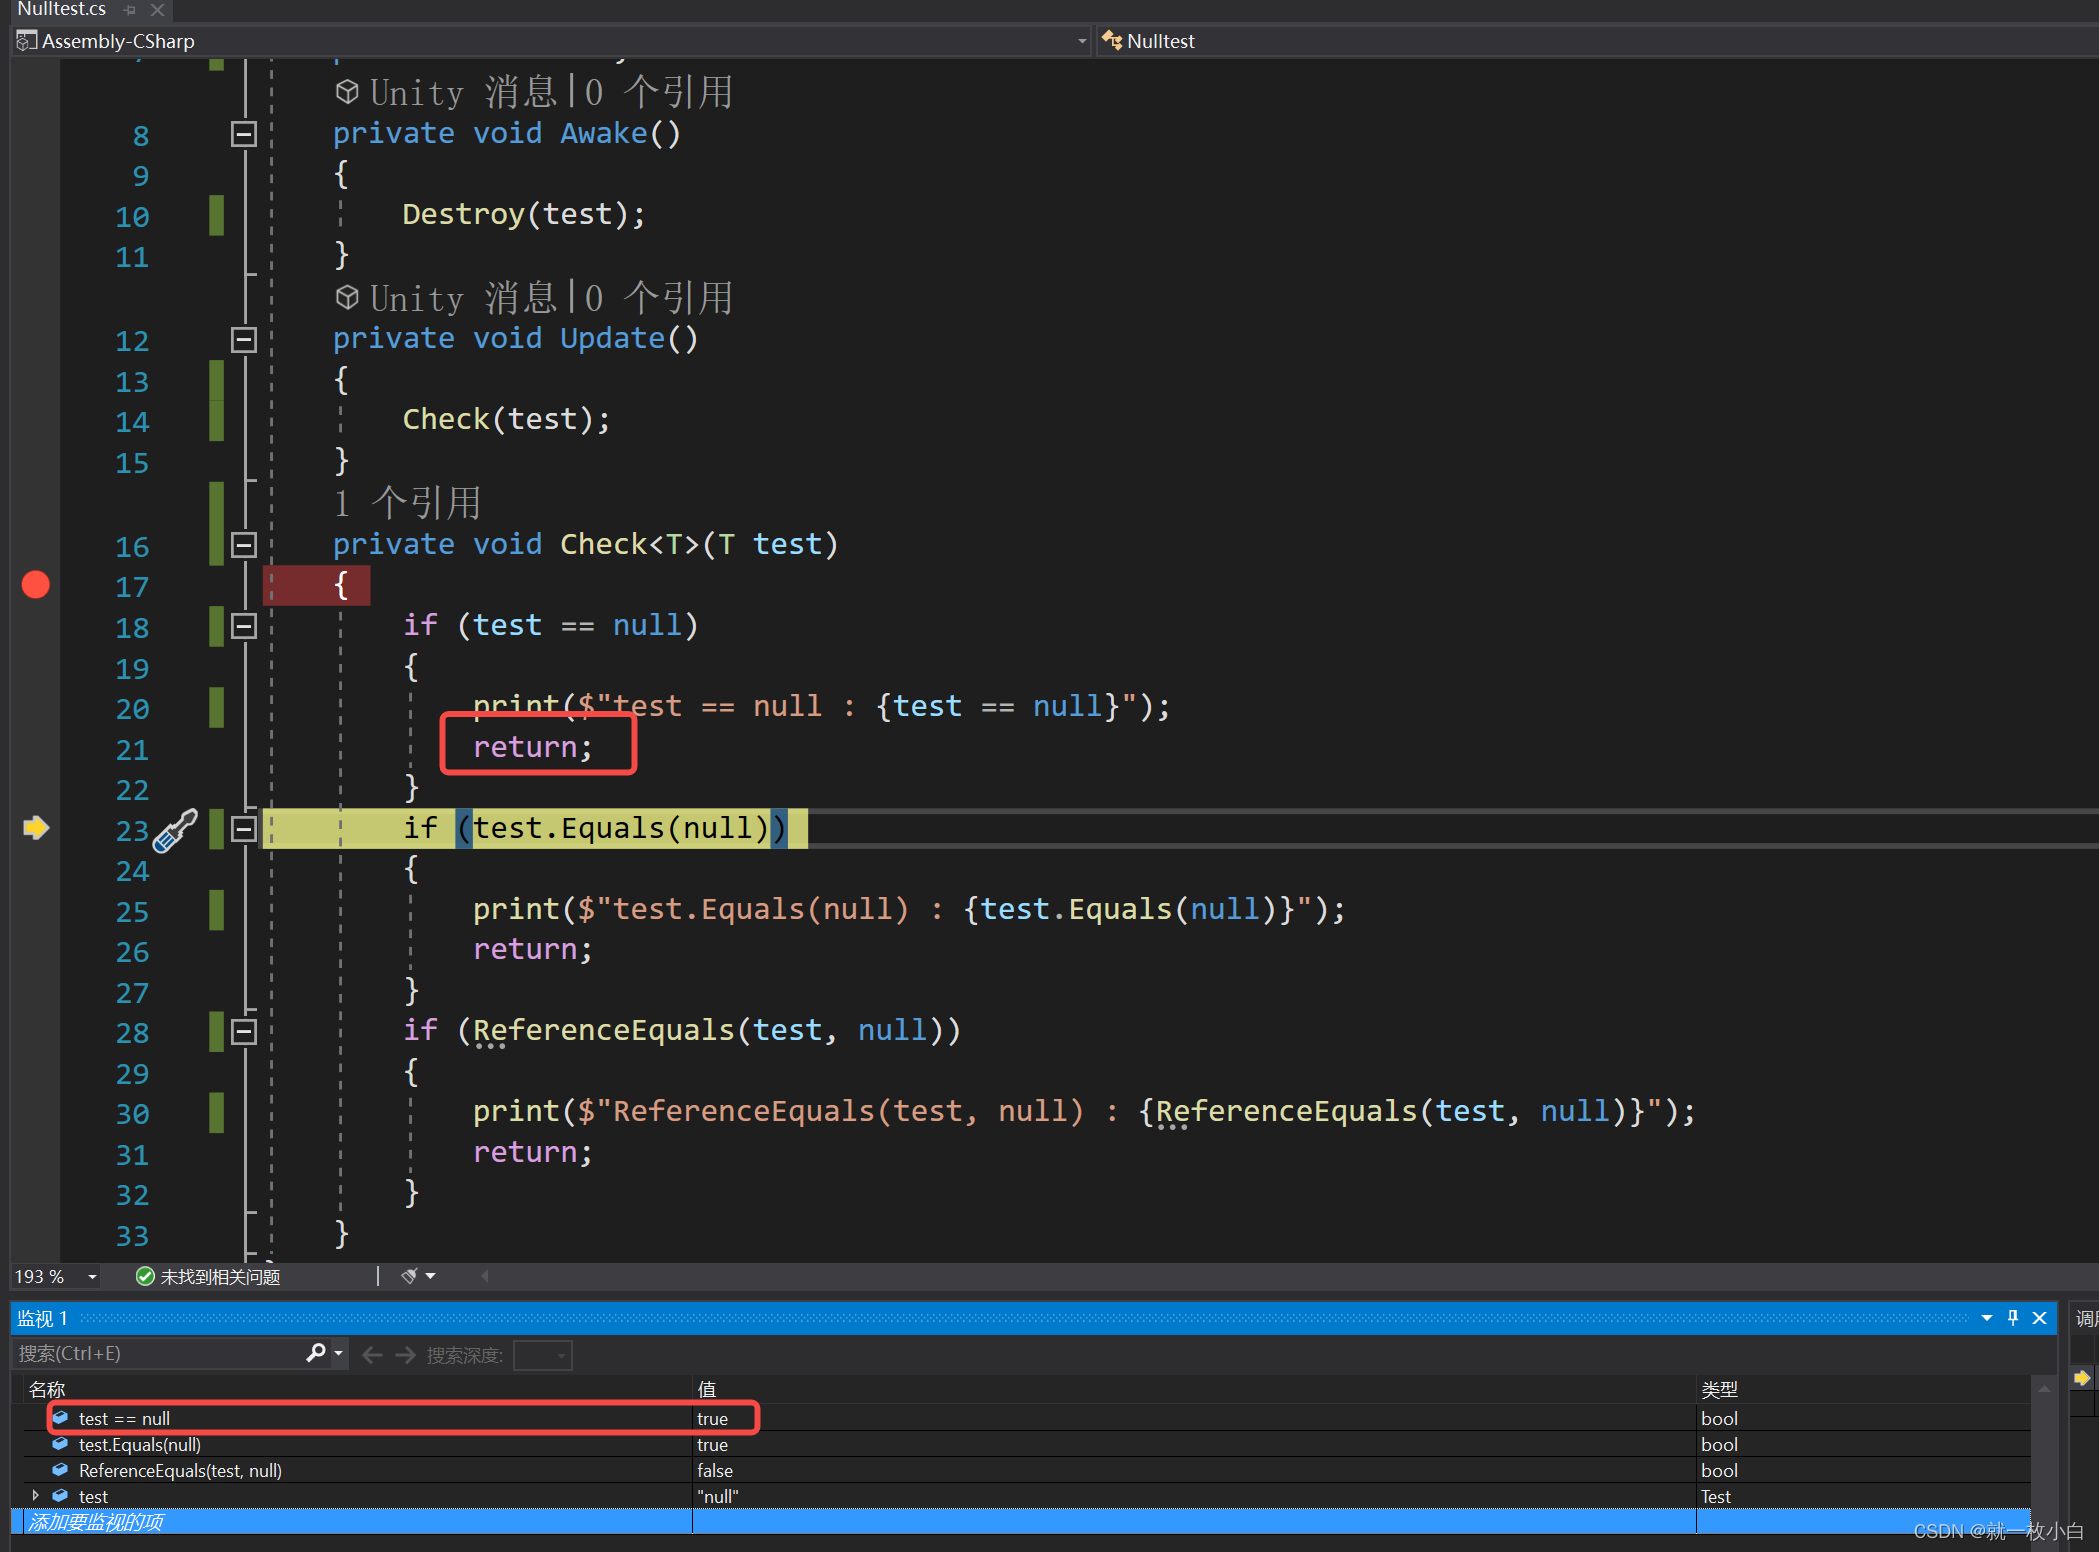Click the false value of the ReferenceEquals row

tap(715, 1470)
